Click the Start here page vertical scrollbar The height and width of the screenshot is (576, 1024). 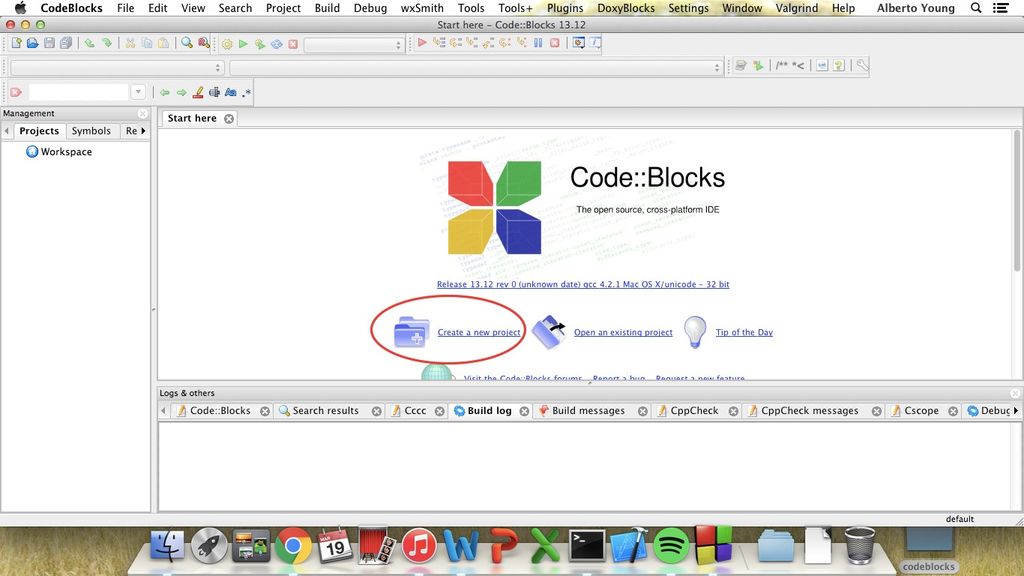pyautogui.click(x=1017, y=200)
